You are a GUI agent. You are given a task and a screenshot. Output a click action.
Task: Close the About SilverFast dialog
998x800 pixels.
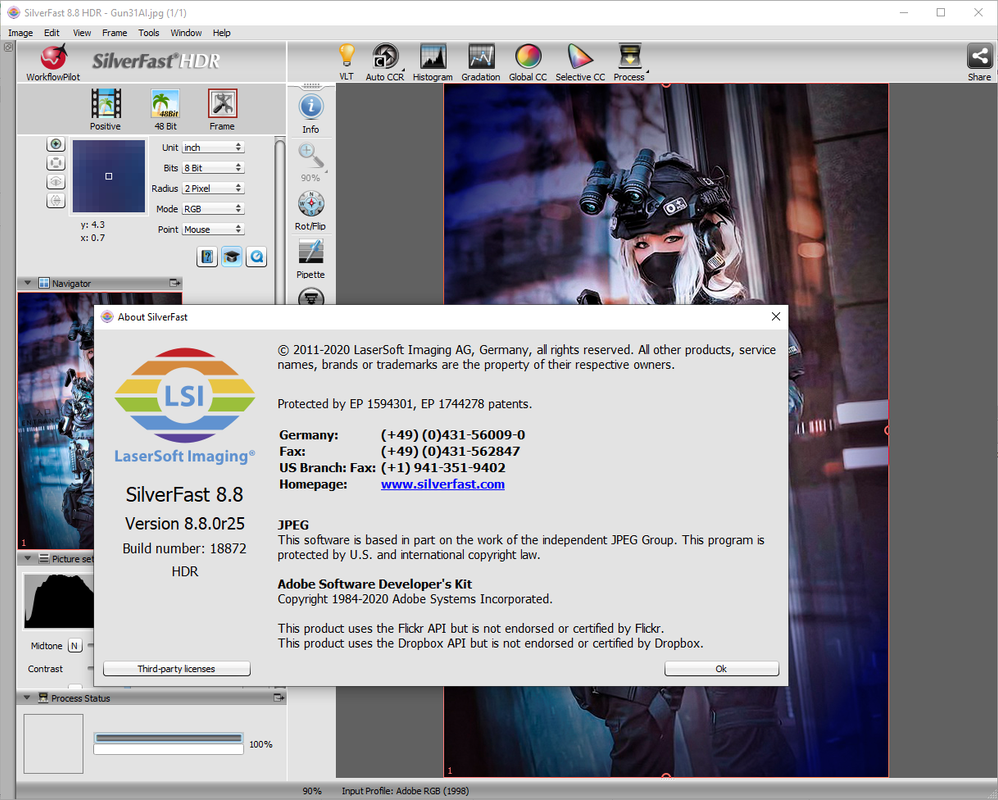pyautogui.click(x=775, y=316)
